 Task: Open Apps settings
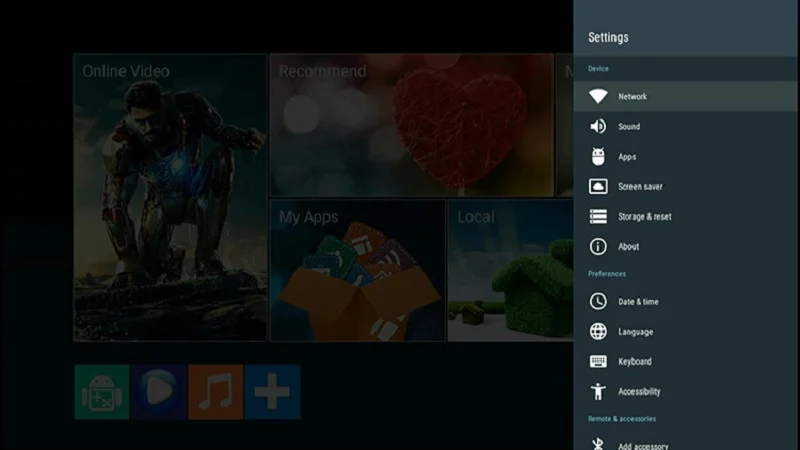coord(686,156)
